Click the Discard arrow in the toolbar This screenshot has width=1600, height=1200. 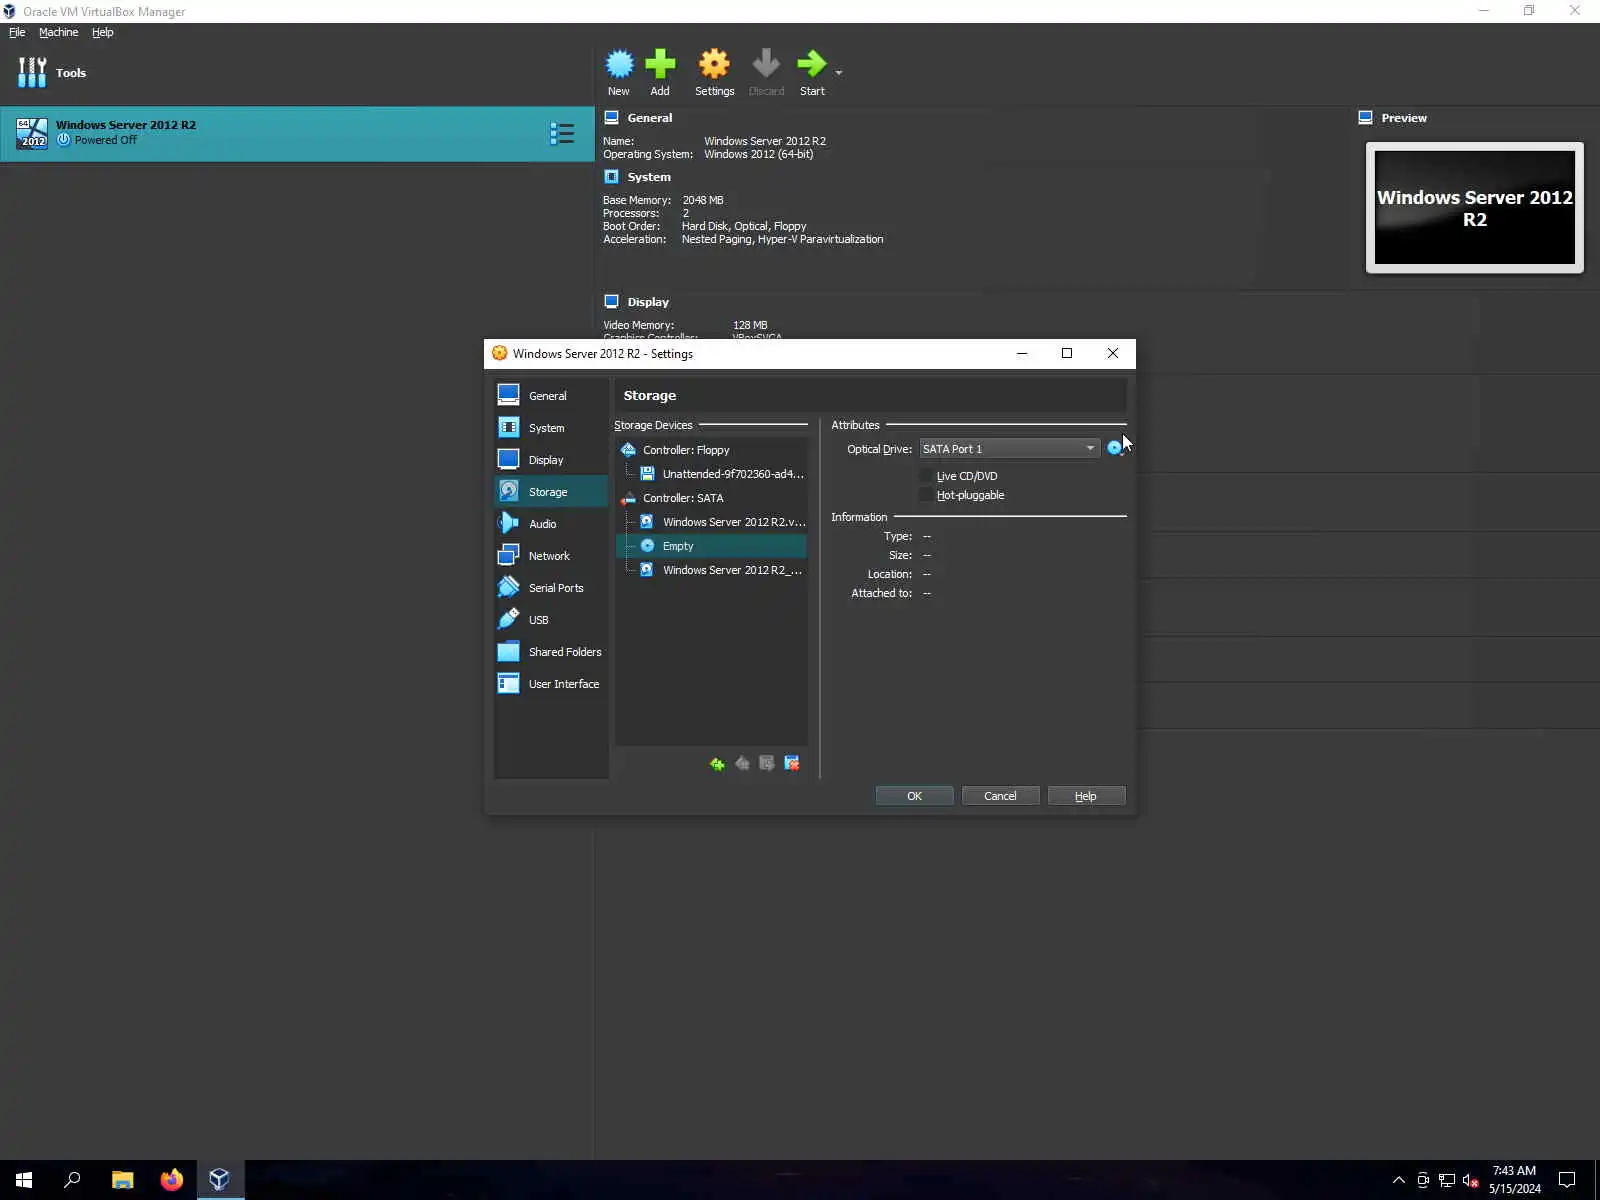coord(766,72)
